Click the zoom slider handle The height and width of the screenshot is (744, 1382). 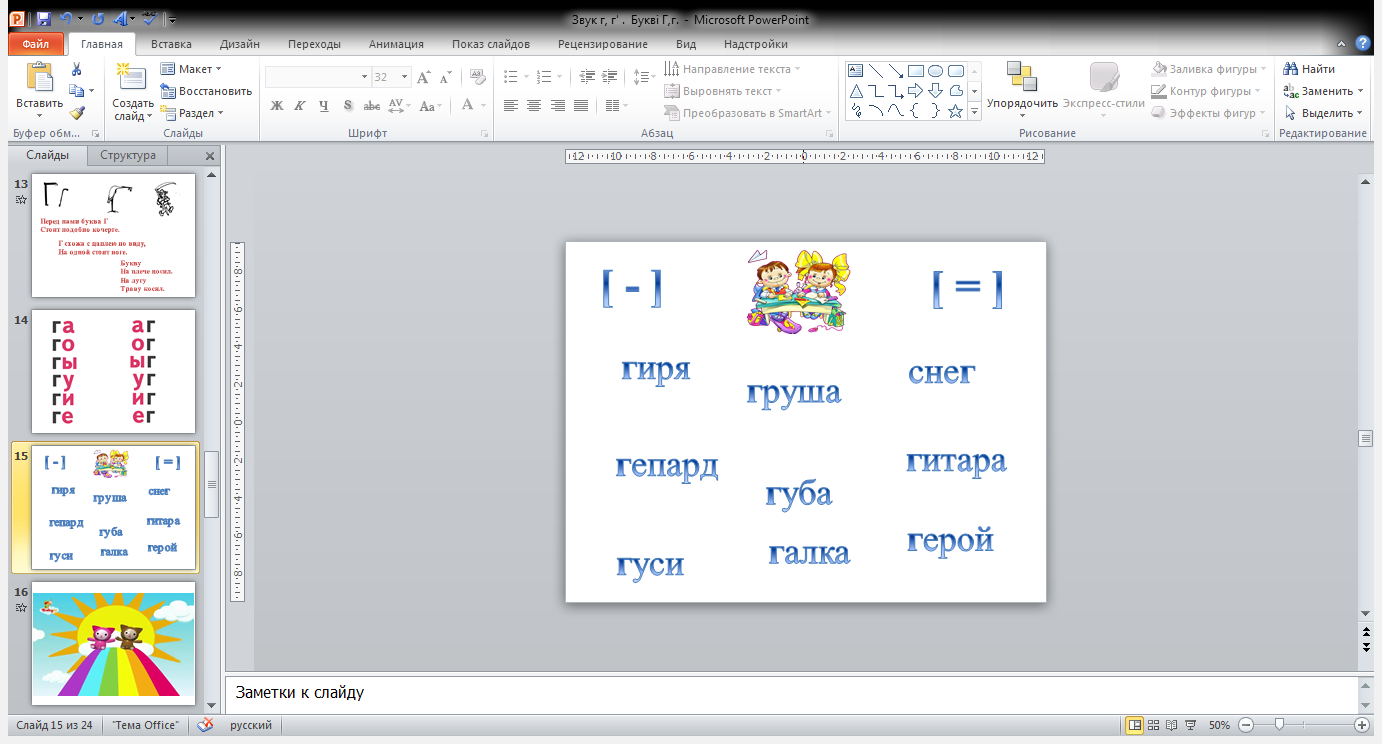point(1278,725)
